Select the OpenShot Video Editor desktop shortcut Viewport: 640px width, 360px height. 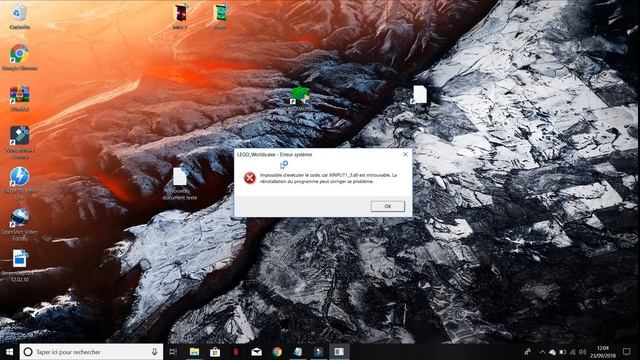pyautogui.click(x=19, y=224)
